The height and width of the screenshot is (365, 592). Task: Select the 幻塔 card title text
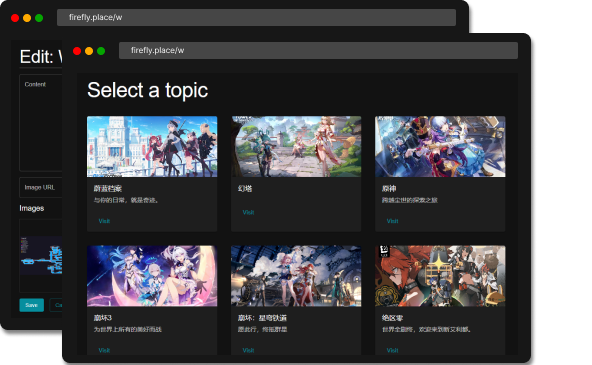245,188
